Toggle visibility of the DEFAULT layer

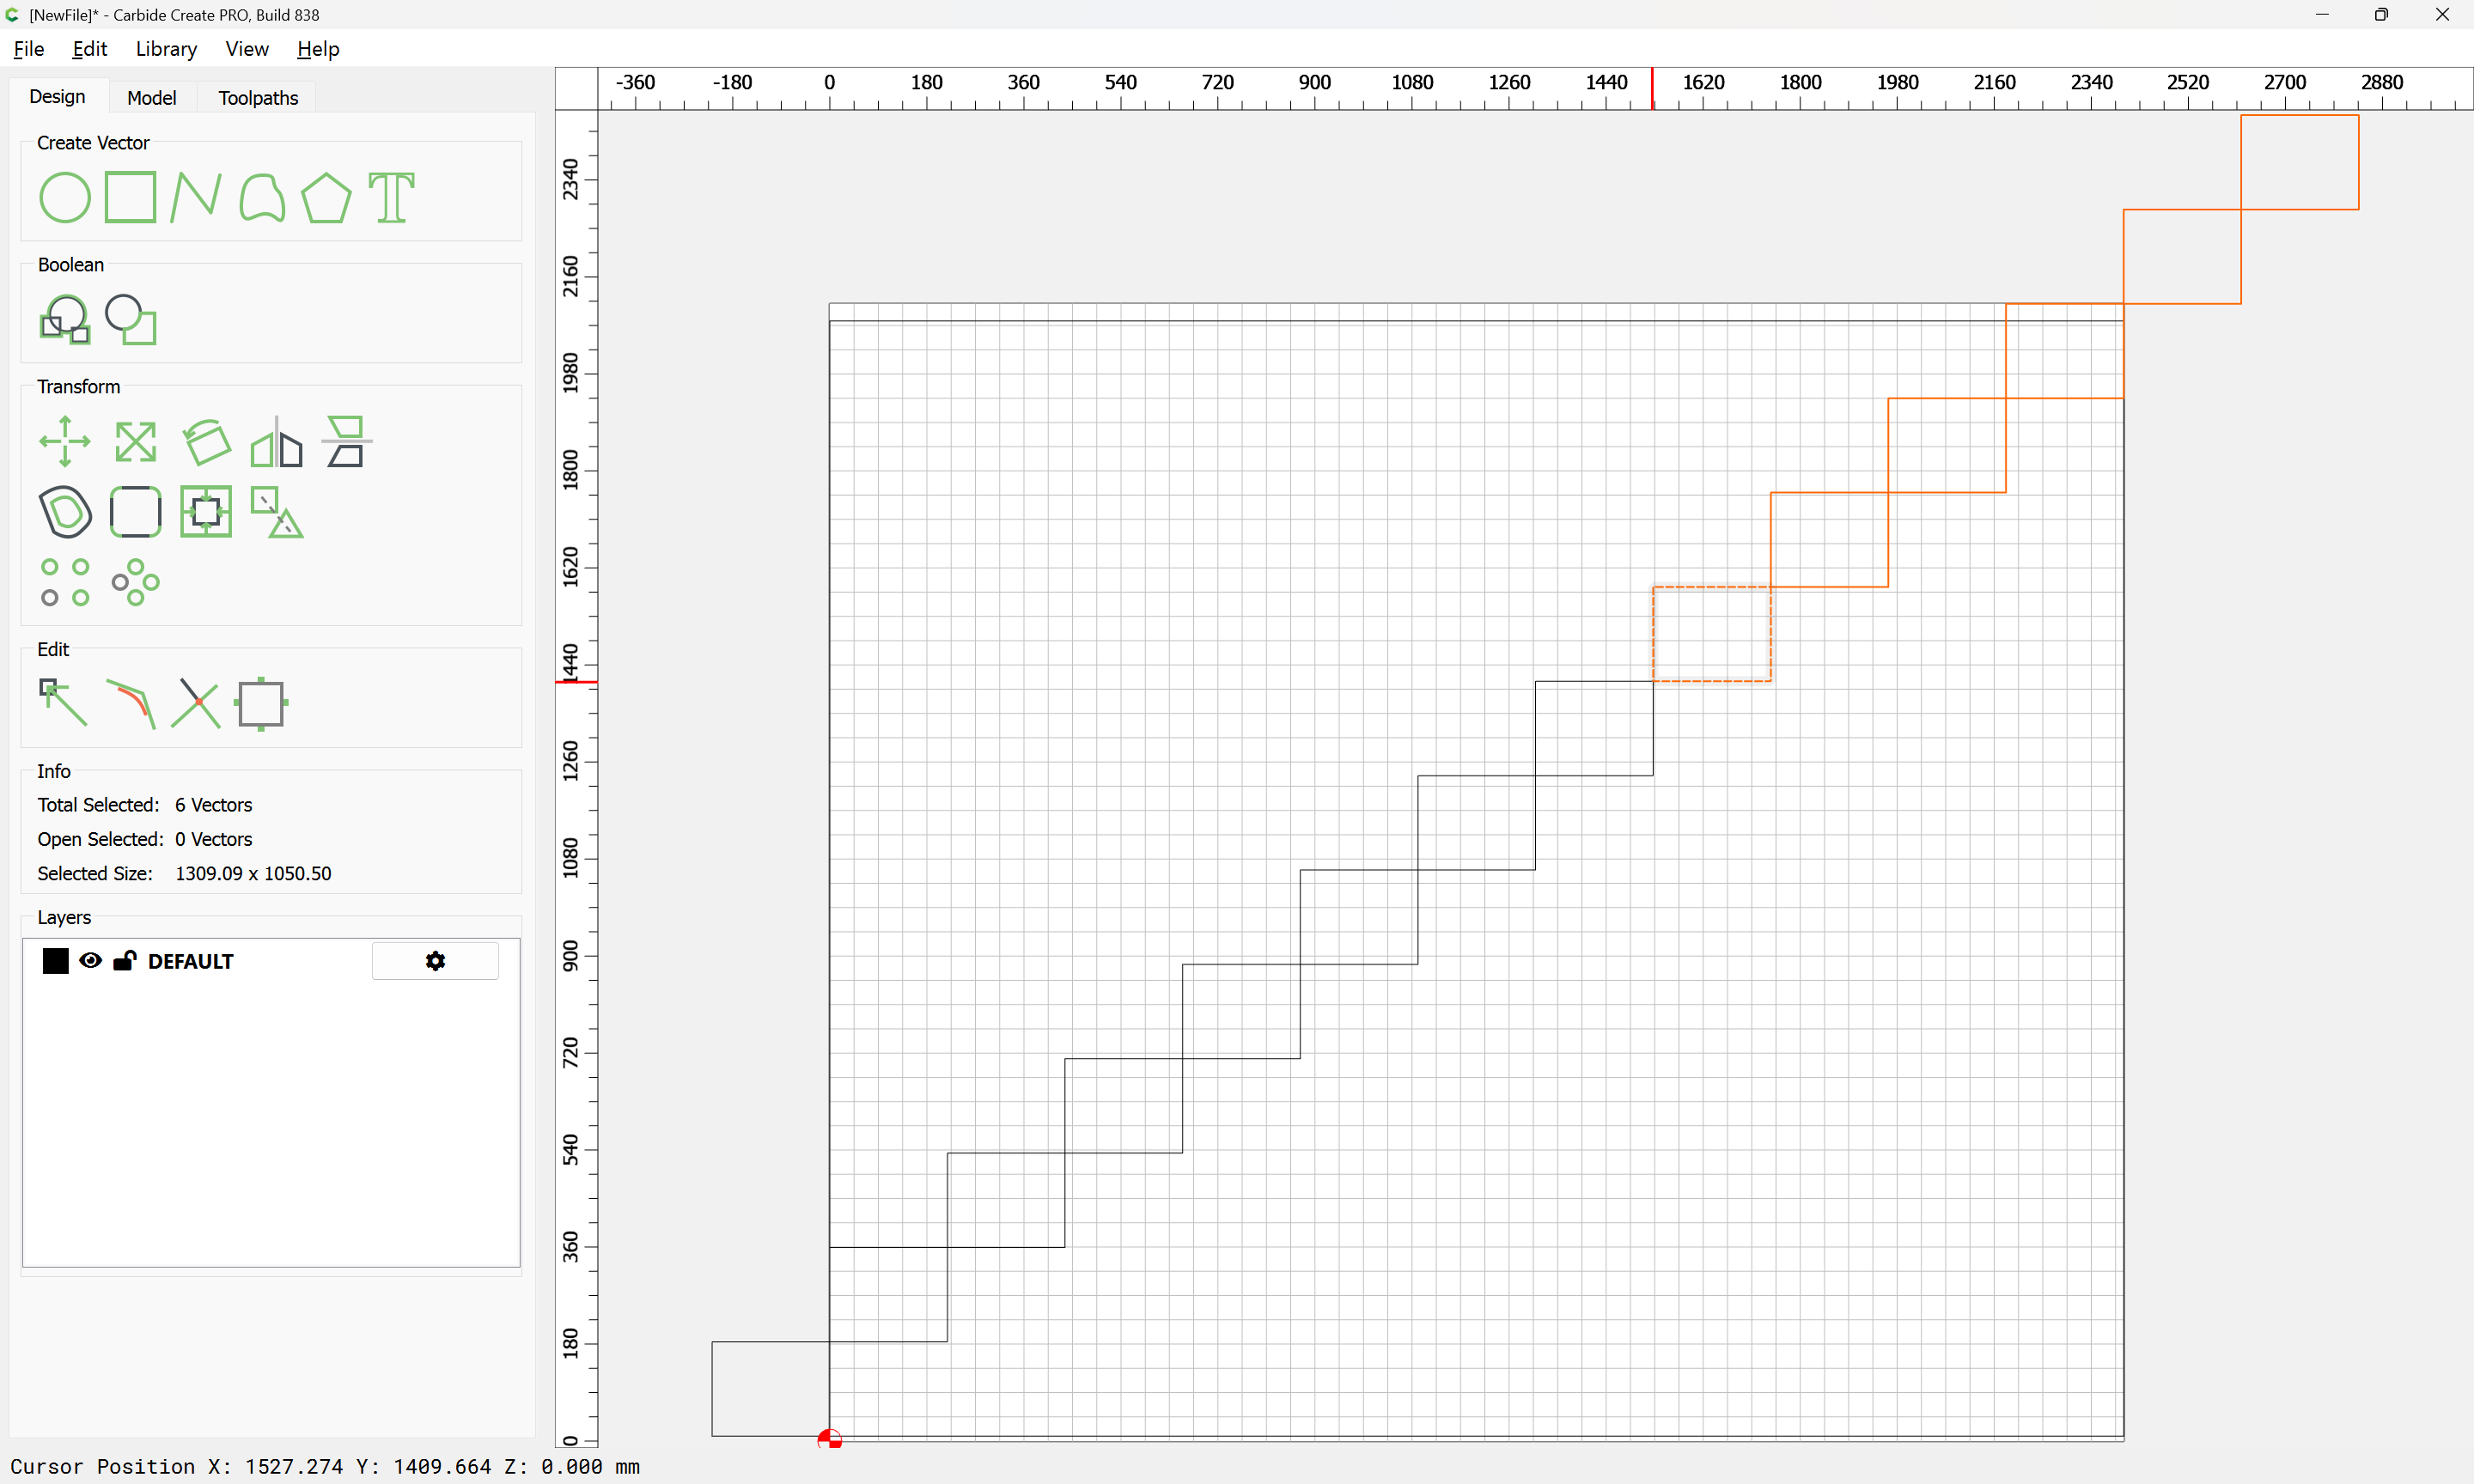[90, 961]
